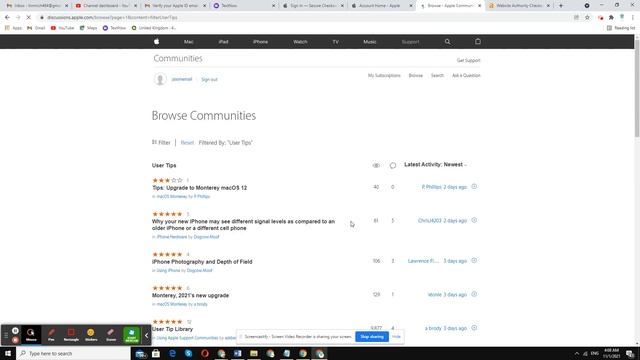Click the Browse link in the communities menu
Screen dimensions: 640x360
point(416,76)
